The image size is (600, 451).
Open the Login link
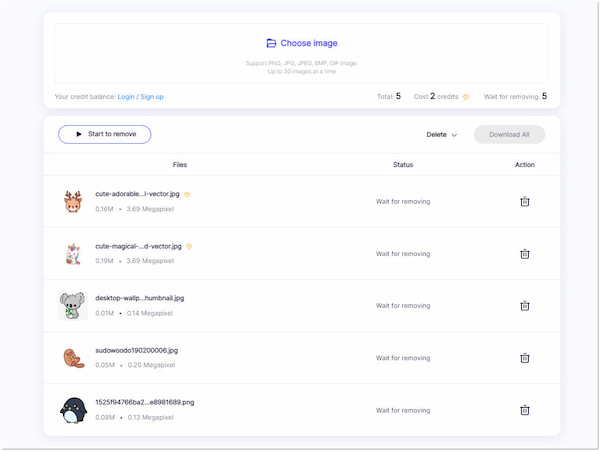(126, 97)
